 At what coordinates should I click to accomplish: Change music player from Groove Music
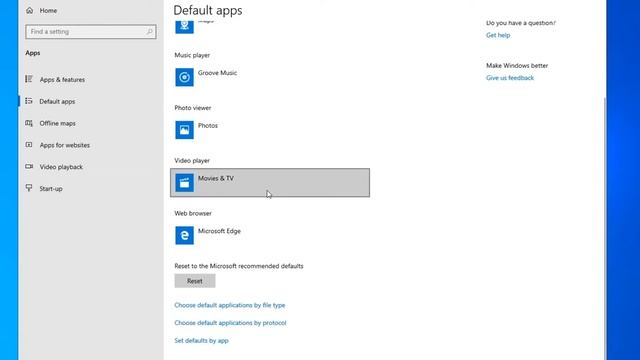coord(270,77)
